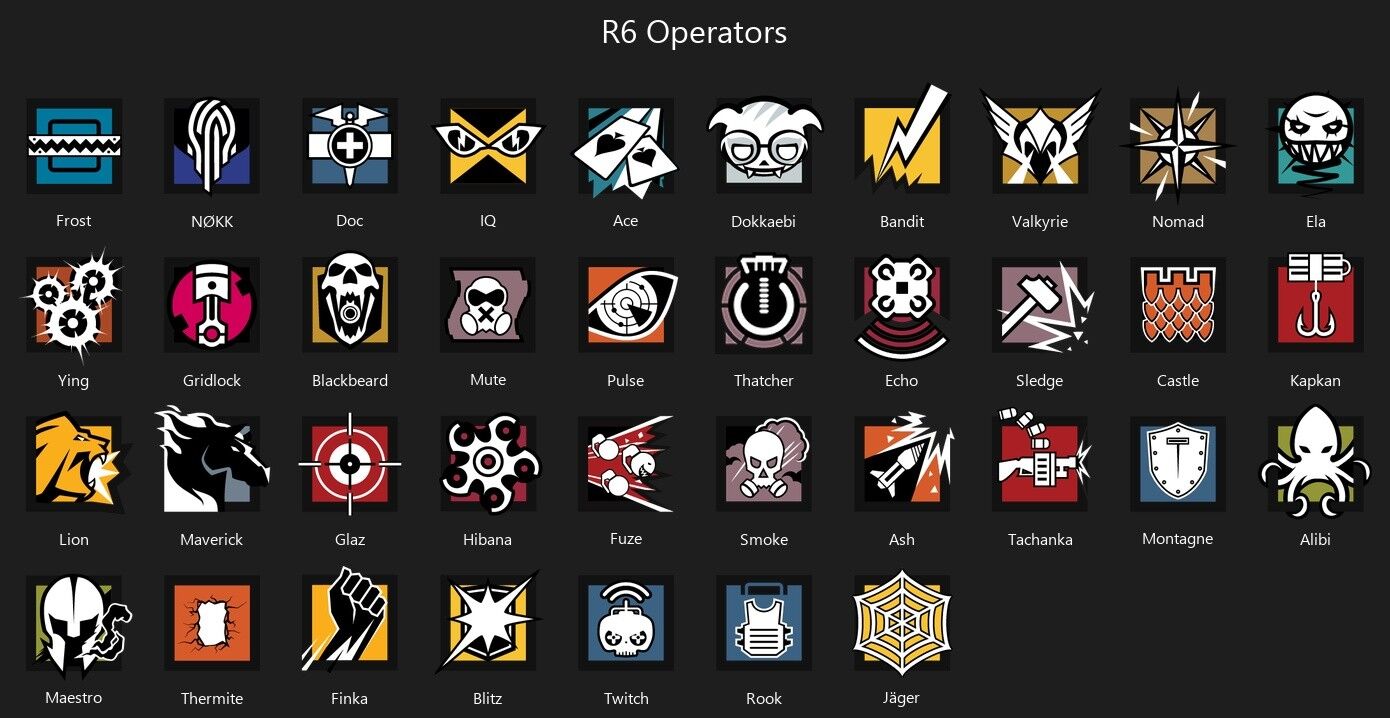1390x718 pixels.
Task: Select the Frost operator icon
Action: pos(74,146)
